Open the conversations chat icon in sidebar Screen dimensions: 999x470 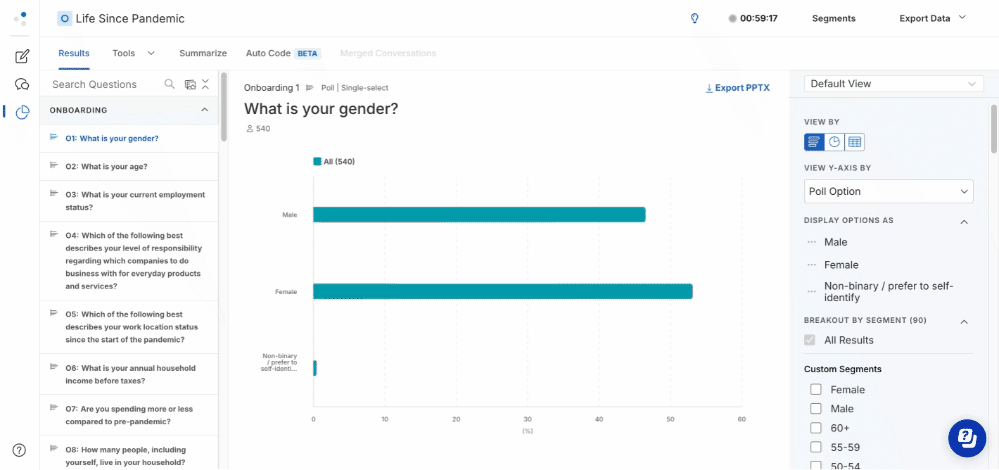22,84
